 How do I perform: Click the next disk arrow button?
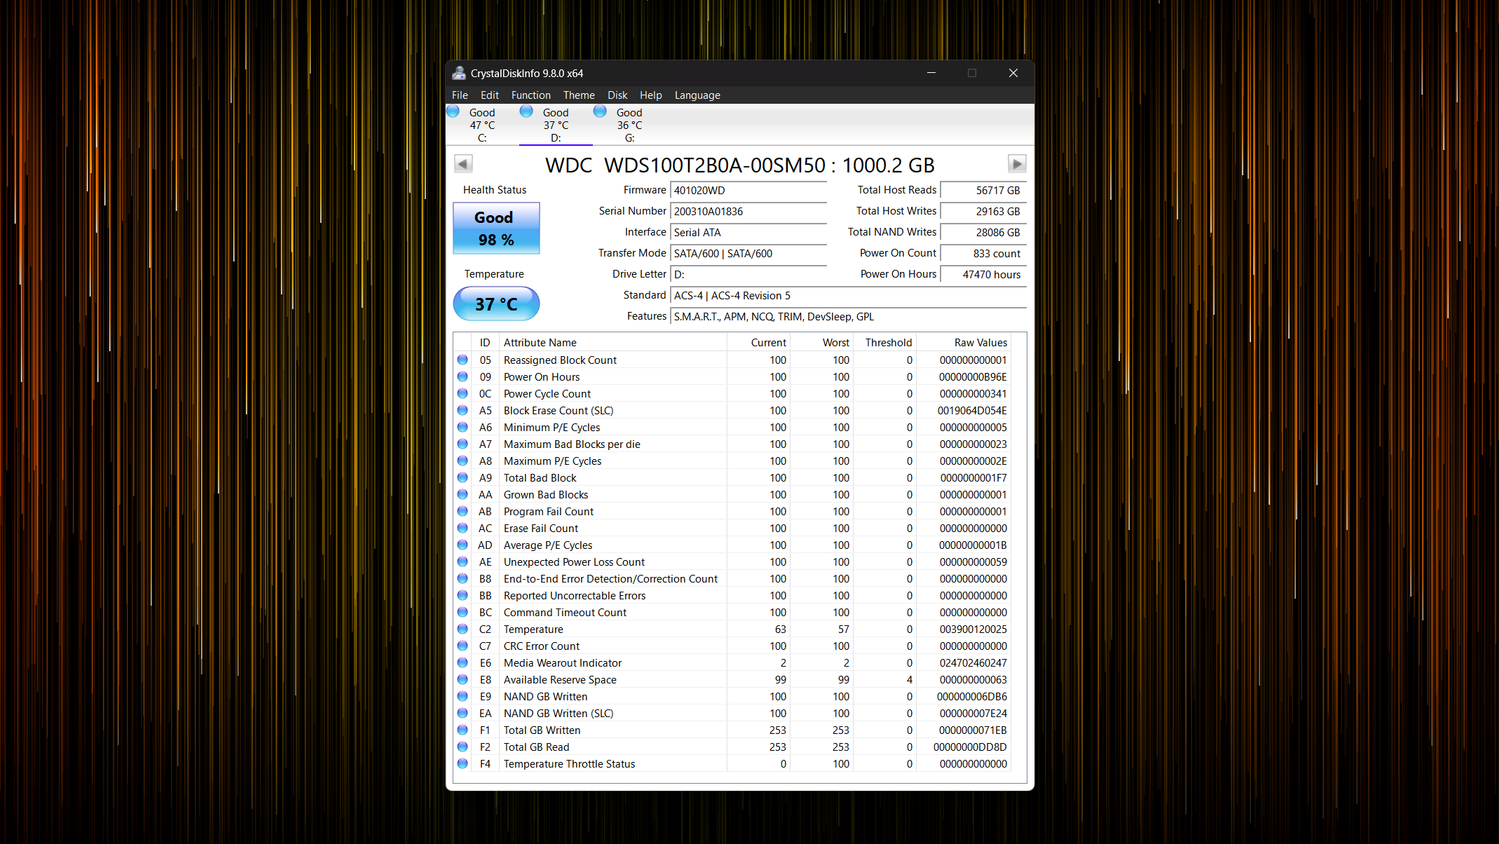click(x=1017, y=164)
